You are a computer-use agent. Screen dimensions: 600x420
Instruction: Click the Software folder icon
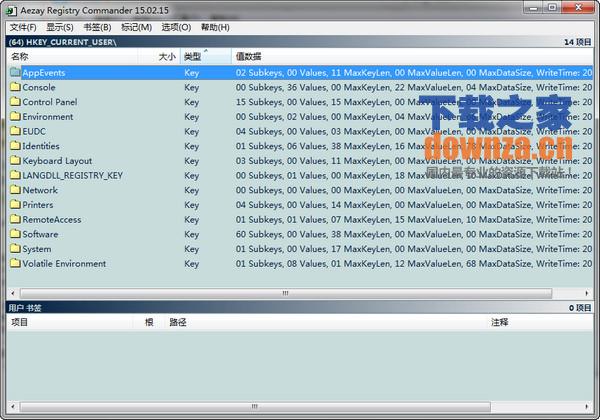[x=15, y=234]
